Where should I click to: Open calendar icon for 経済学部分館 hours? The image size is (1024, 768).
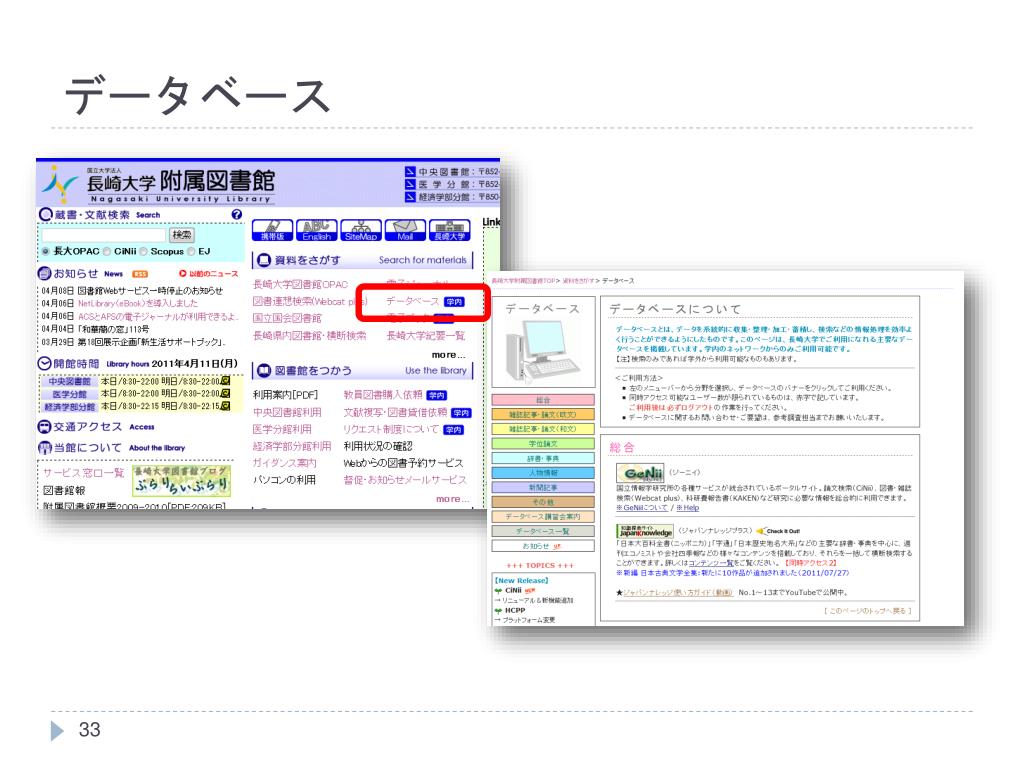pyautogui.click(x=225, y=406)
